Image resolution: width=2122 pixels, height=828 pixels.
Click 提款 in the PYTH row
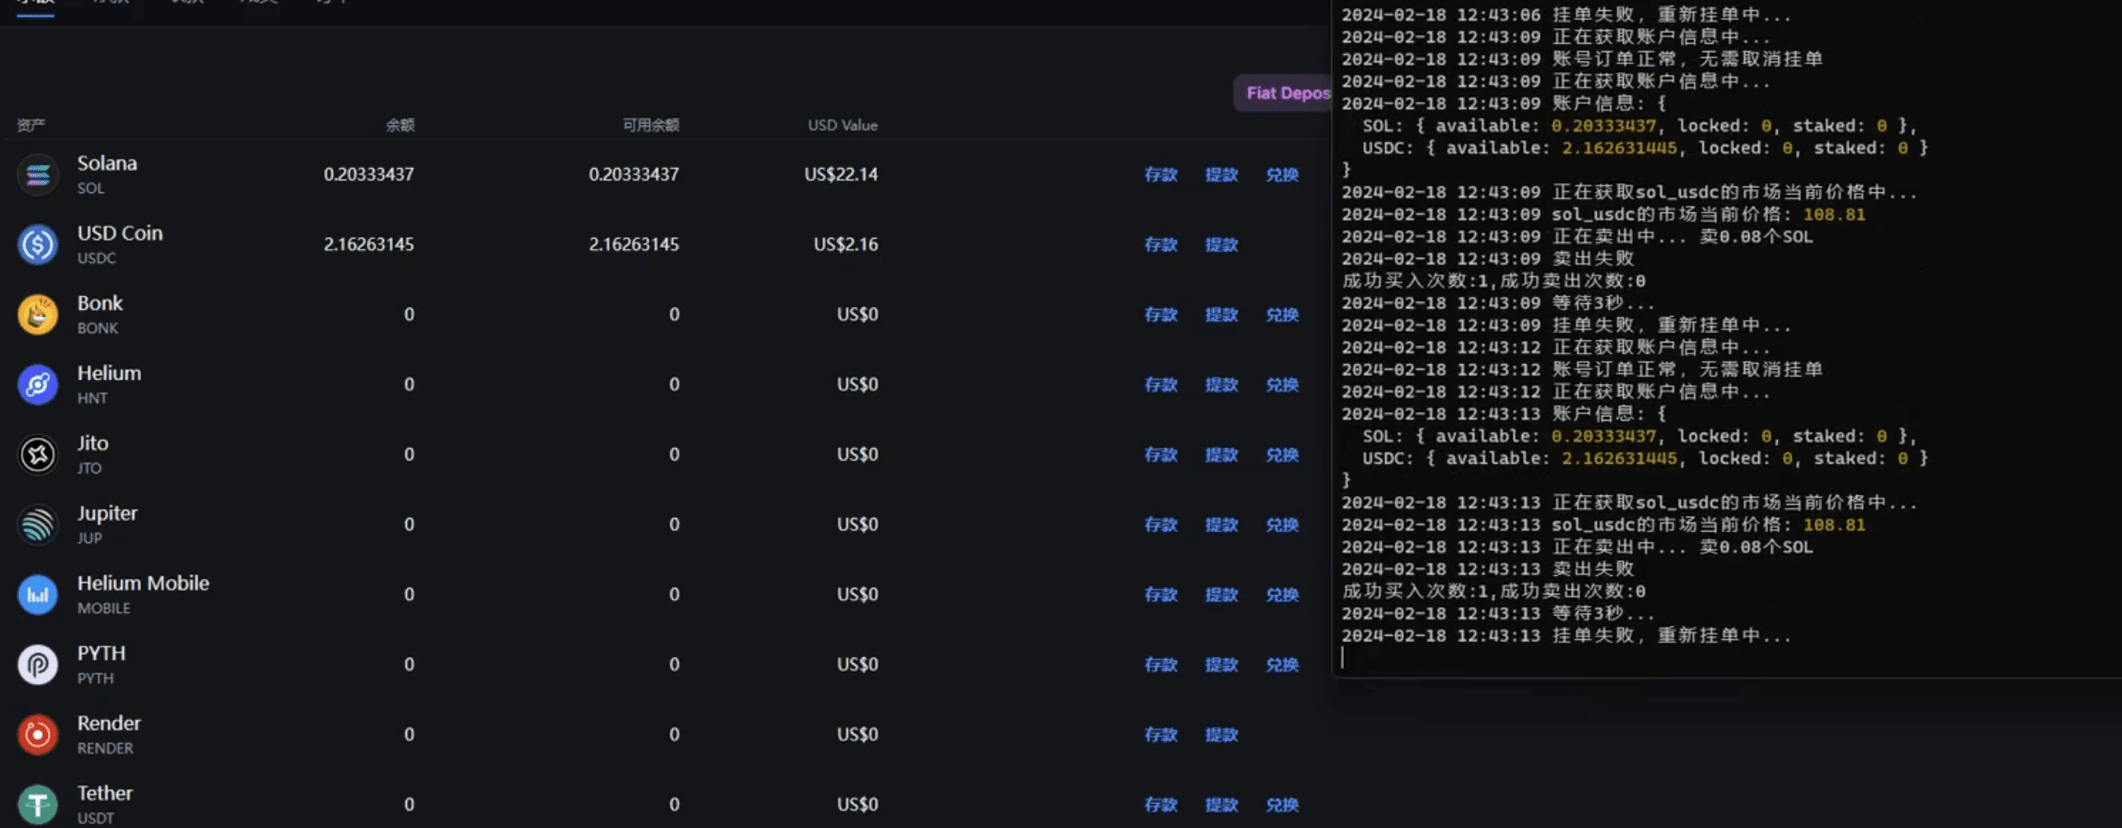pyautogui.click(x=1222, y=664)
